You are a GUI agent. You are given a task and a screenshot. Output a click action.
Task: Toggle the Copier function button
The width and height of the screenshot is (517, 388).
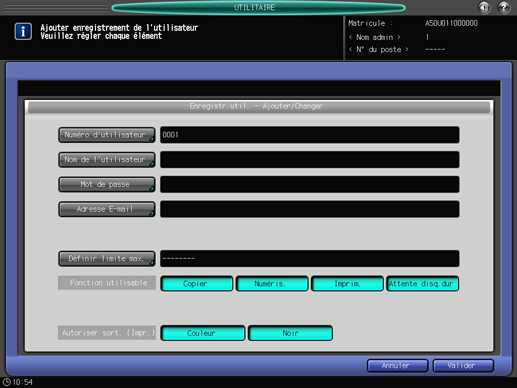(x=197, y=284)
